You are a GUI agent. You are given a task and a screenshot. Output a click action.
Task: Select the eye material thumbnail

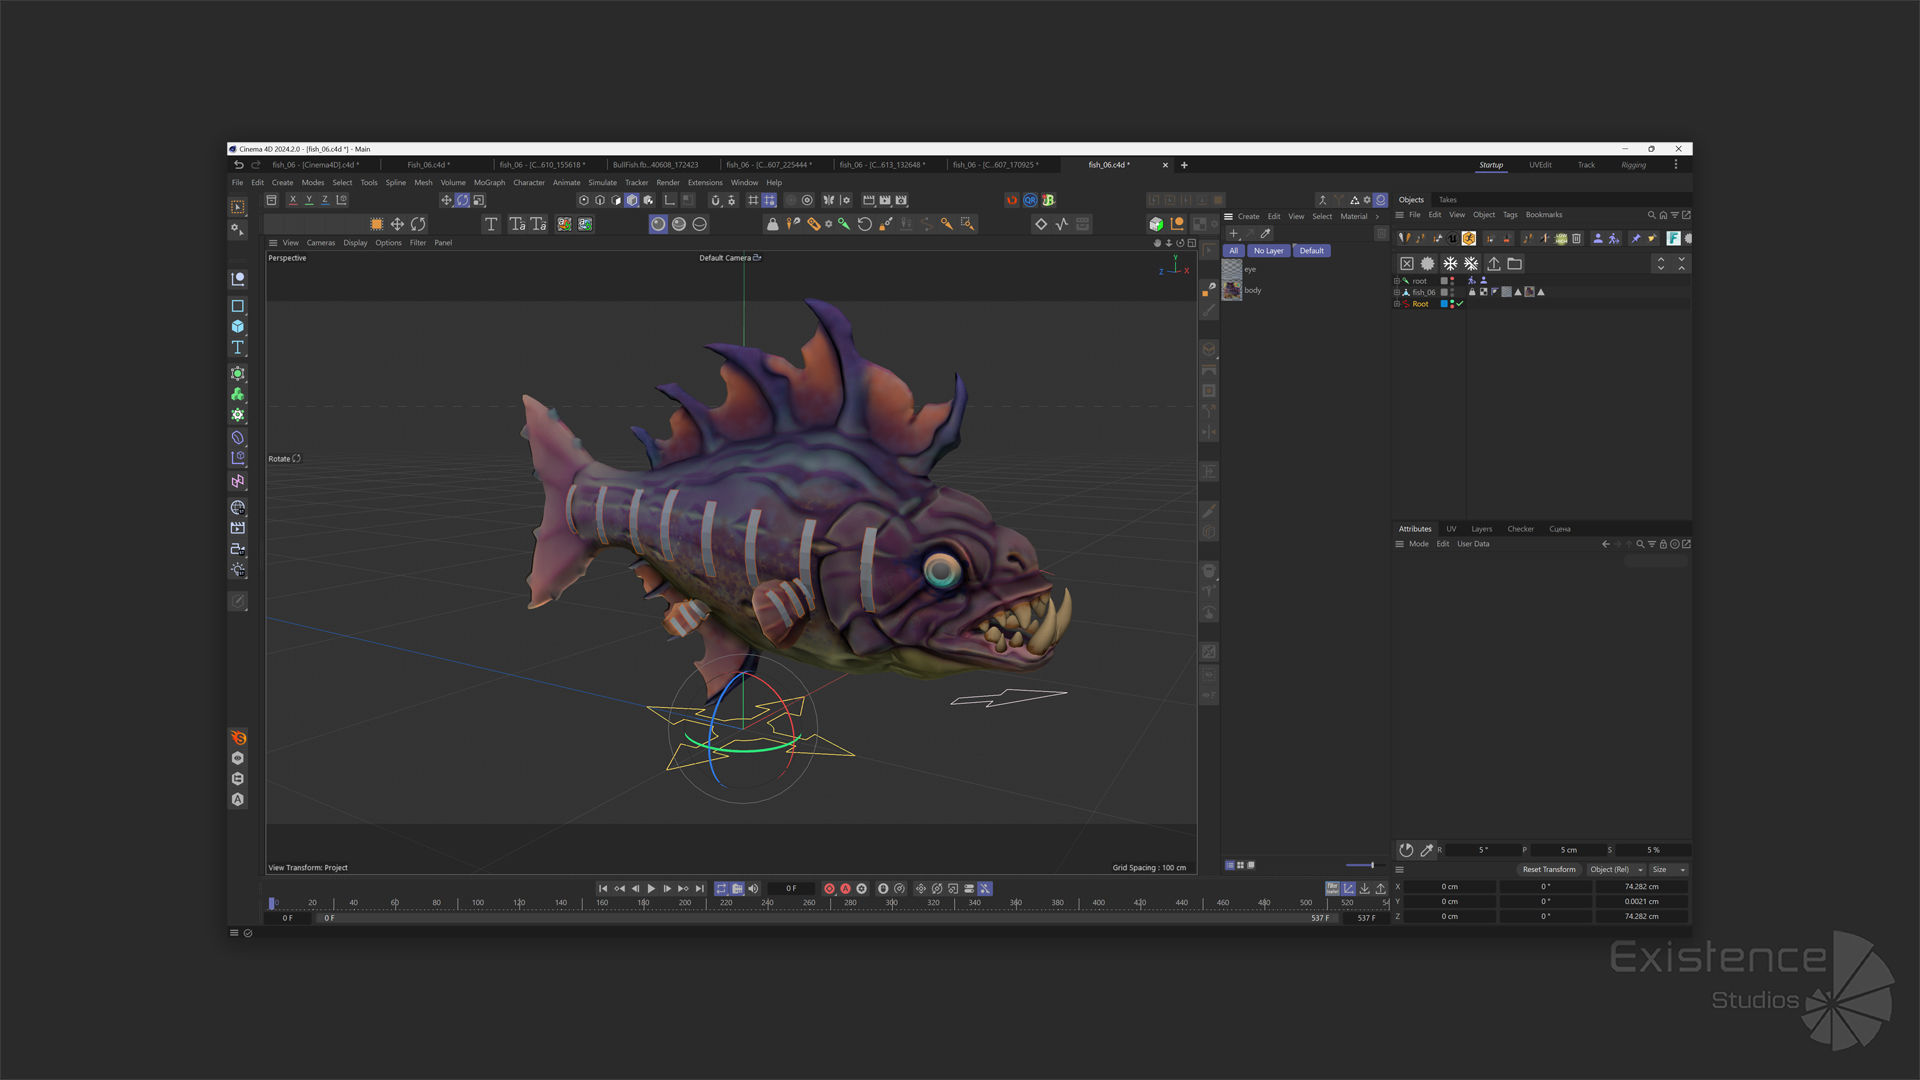pyautogui.click(x=1232, y=269)
